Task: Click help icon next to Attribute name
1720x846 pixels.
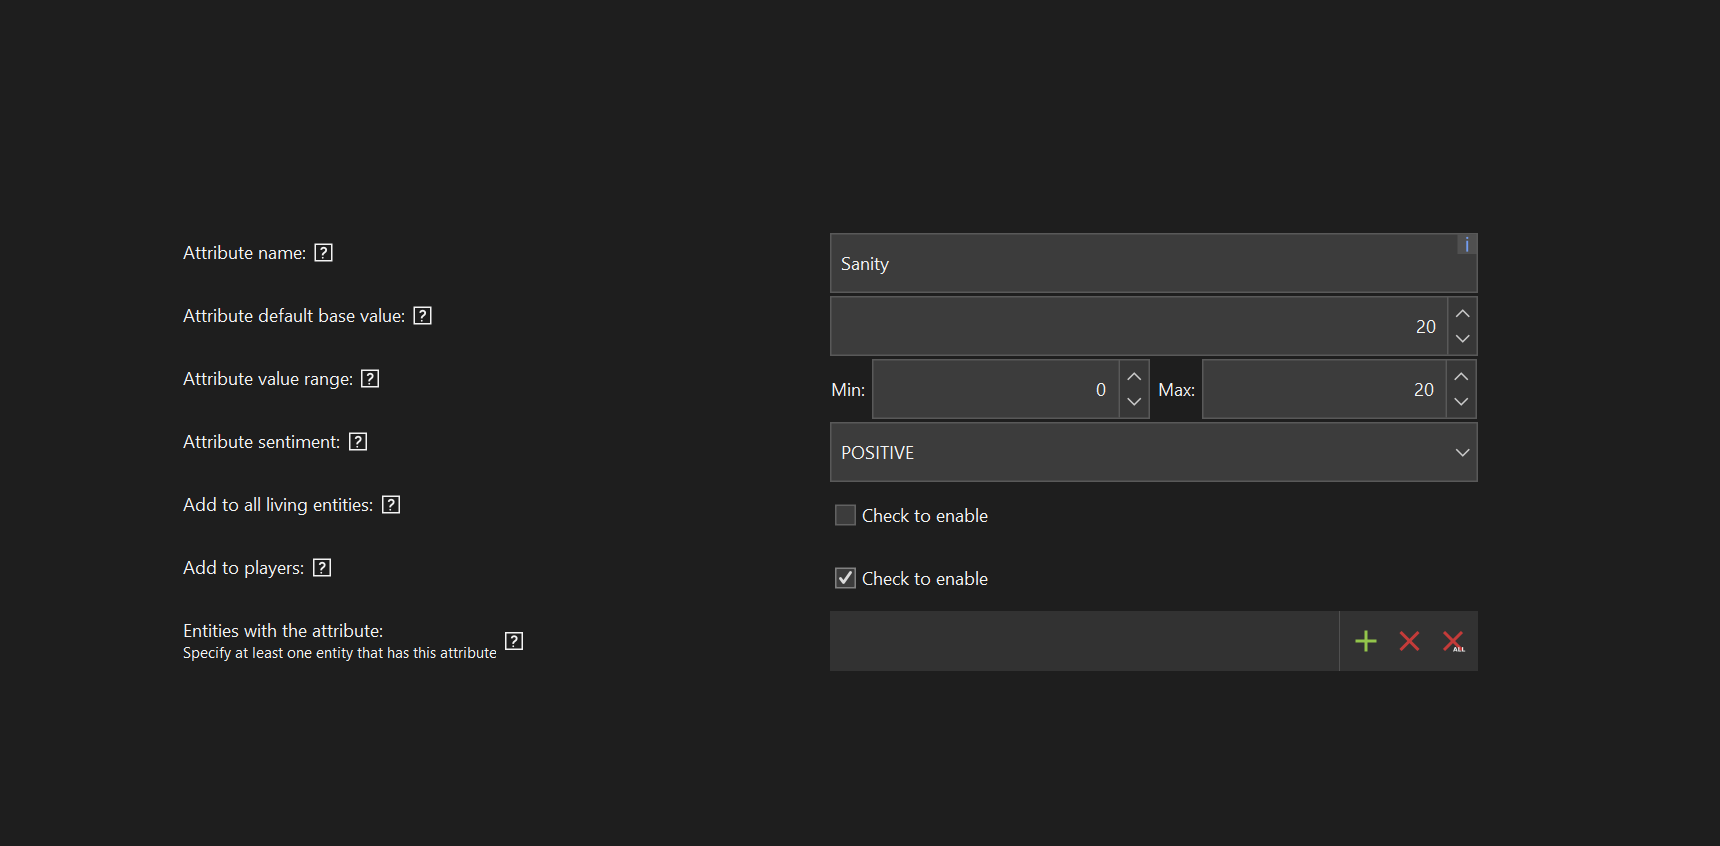Action: pyautogui.click(x=323, y=253)
